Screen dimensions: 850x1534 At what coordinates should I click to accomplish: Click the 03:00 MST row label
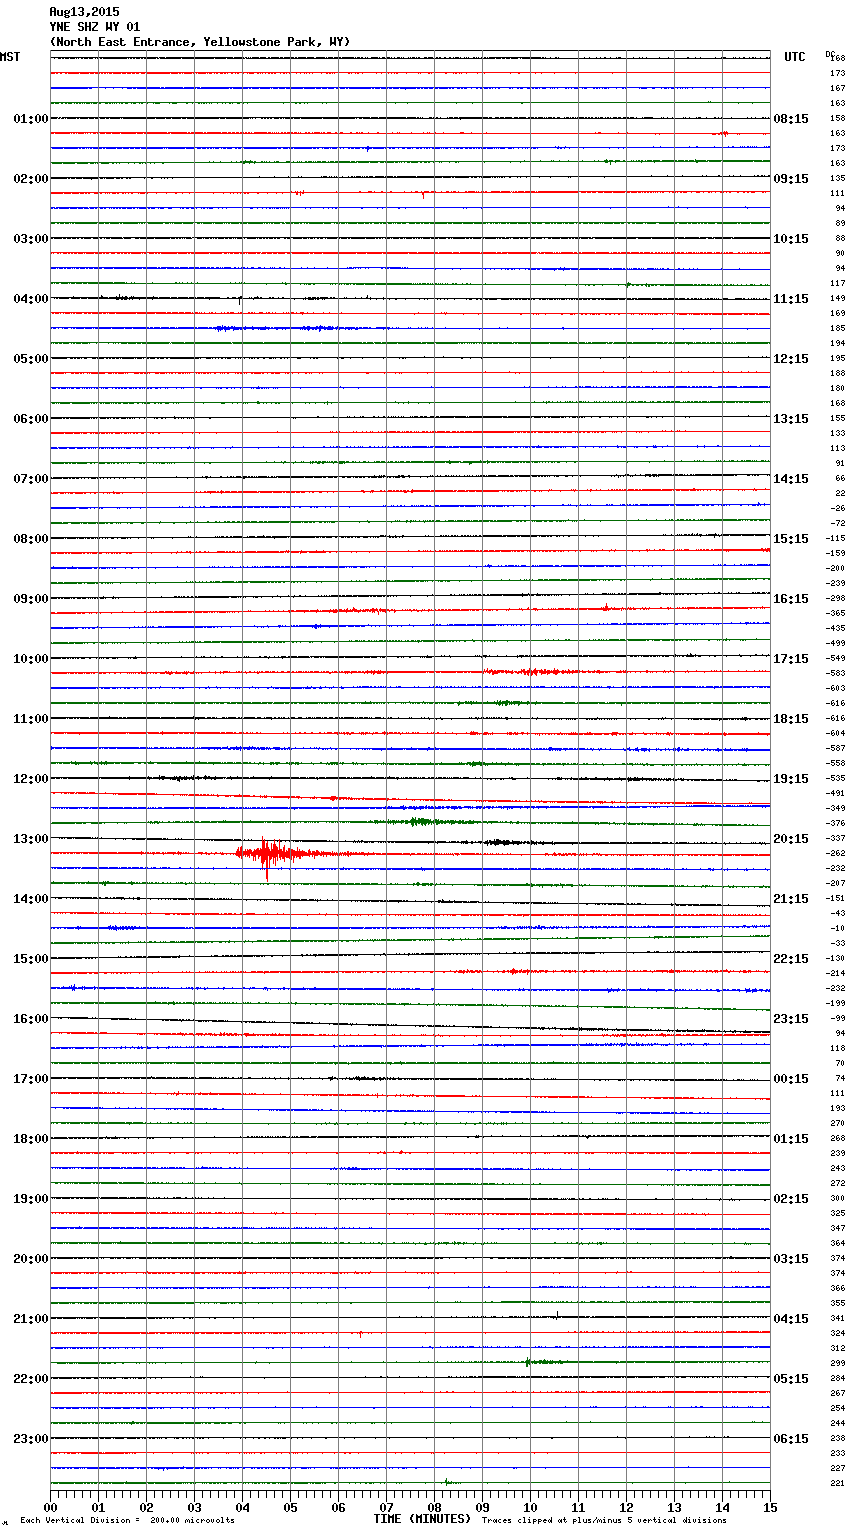[31, 239]
